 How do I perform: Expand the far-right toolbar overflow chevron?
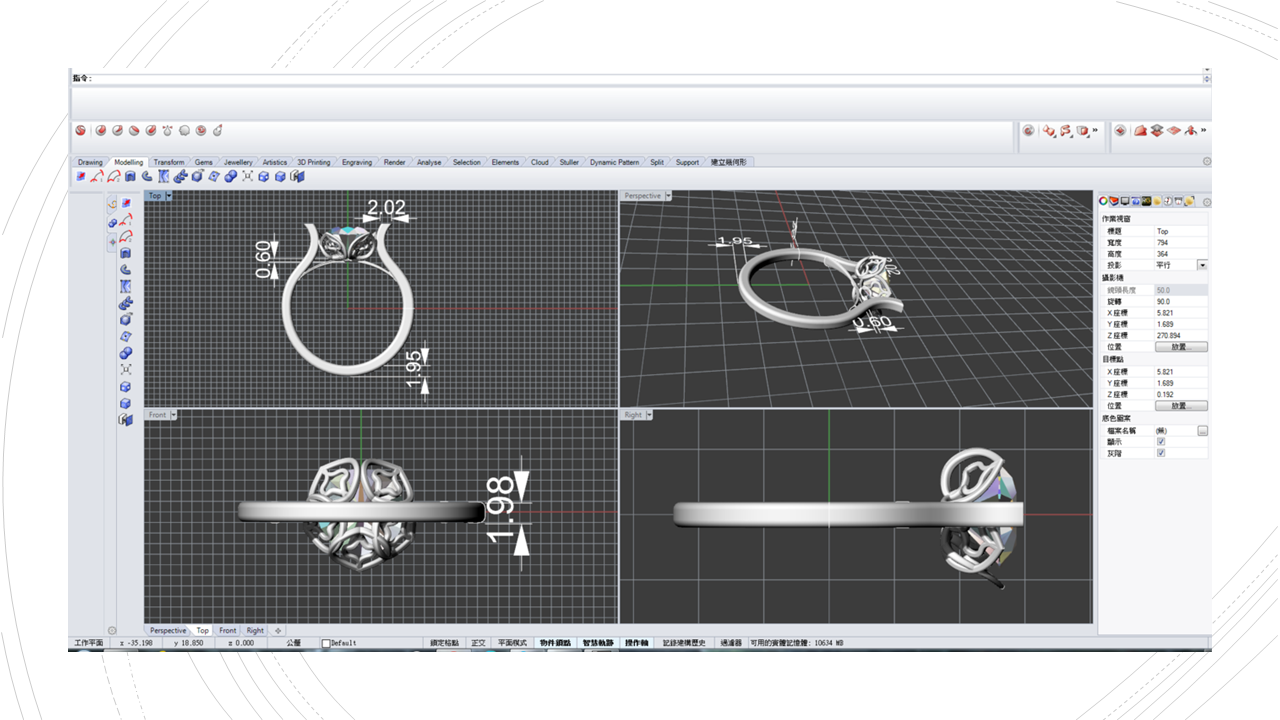tap(1204, 130)
